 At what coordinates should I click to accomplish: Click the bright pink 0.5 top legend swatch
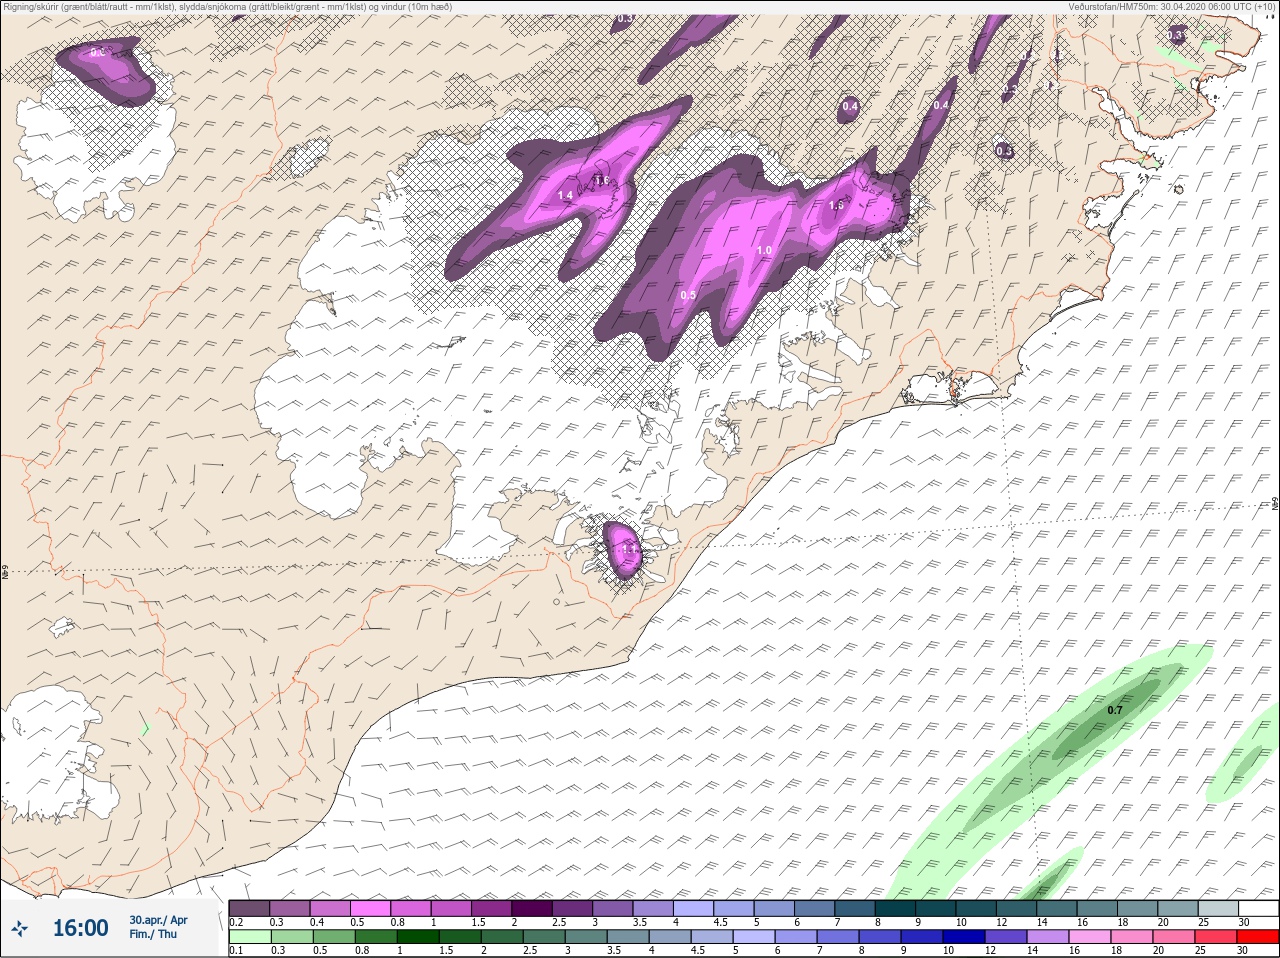tap(370, 908)
